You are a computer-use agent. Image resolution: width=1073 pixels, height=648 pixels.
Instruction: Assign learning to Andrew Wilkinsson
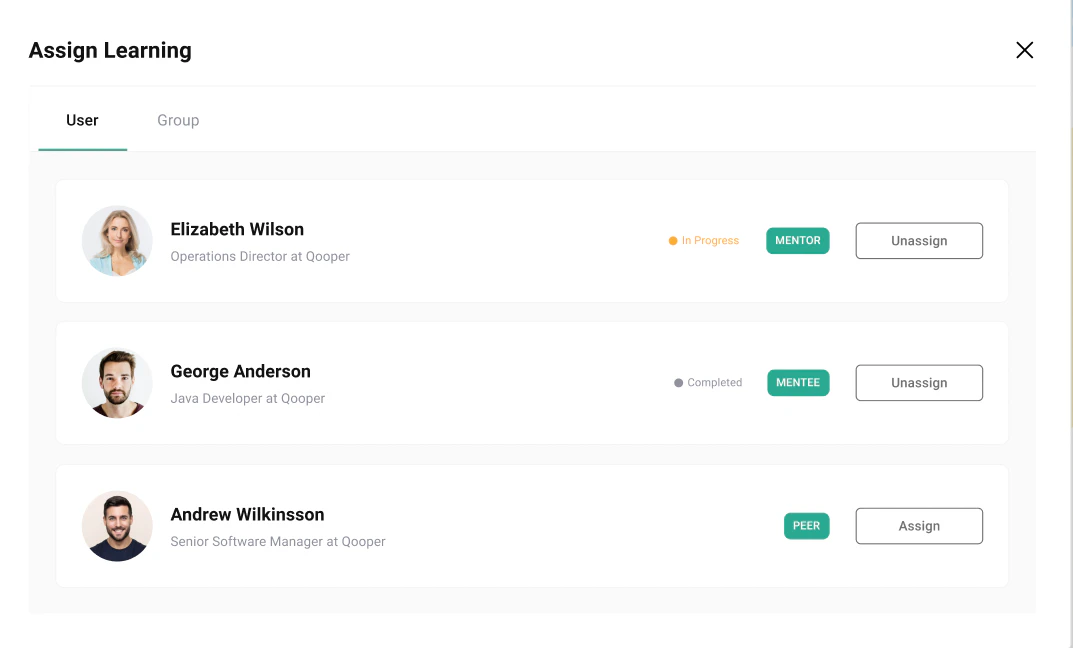[918, 525]
